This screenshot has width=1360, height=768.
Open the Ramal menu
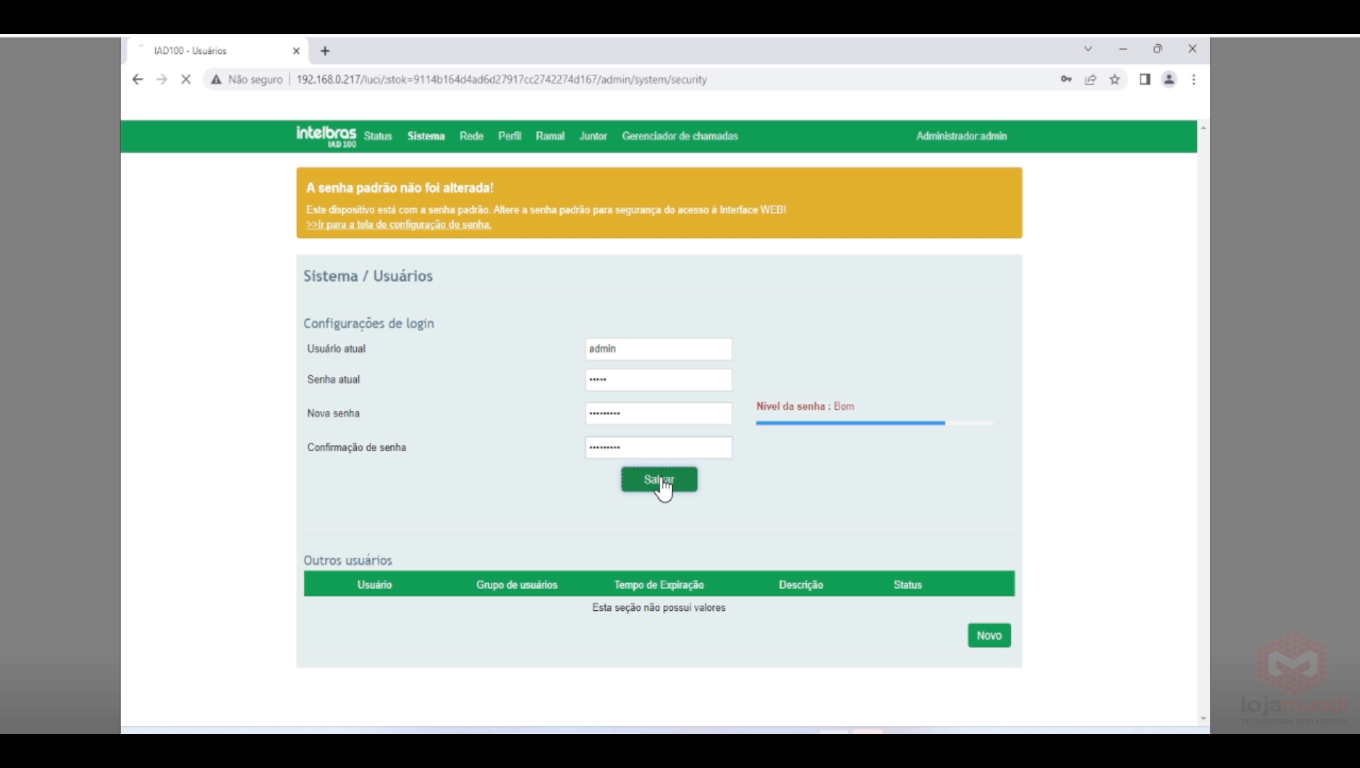coord(550,136)
